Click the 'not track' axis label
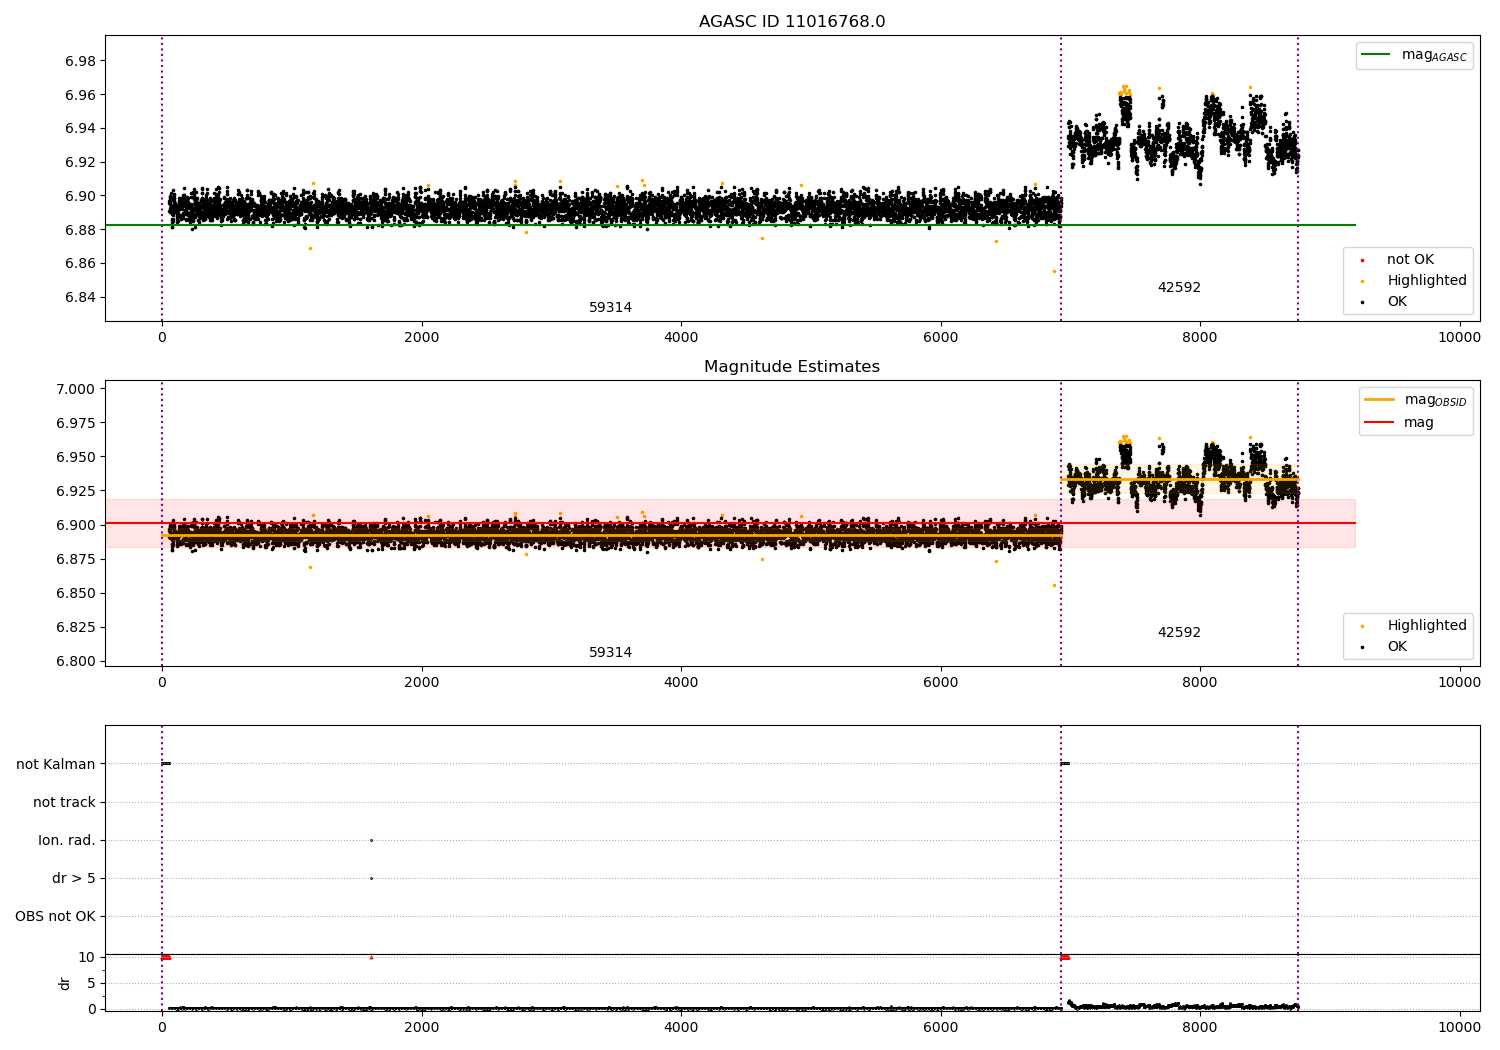Viewport: 1500px width, 1050px height. pyautogui.click(x=64, y=803)
